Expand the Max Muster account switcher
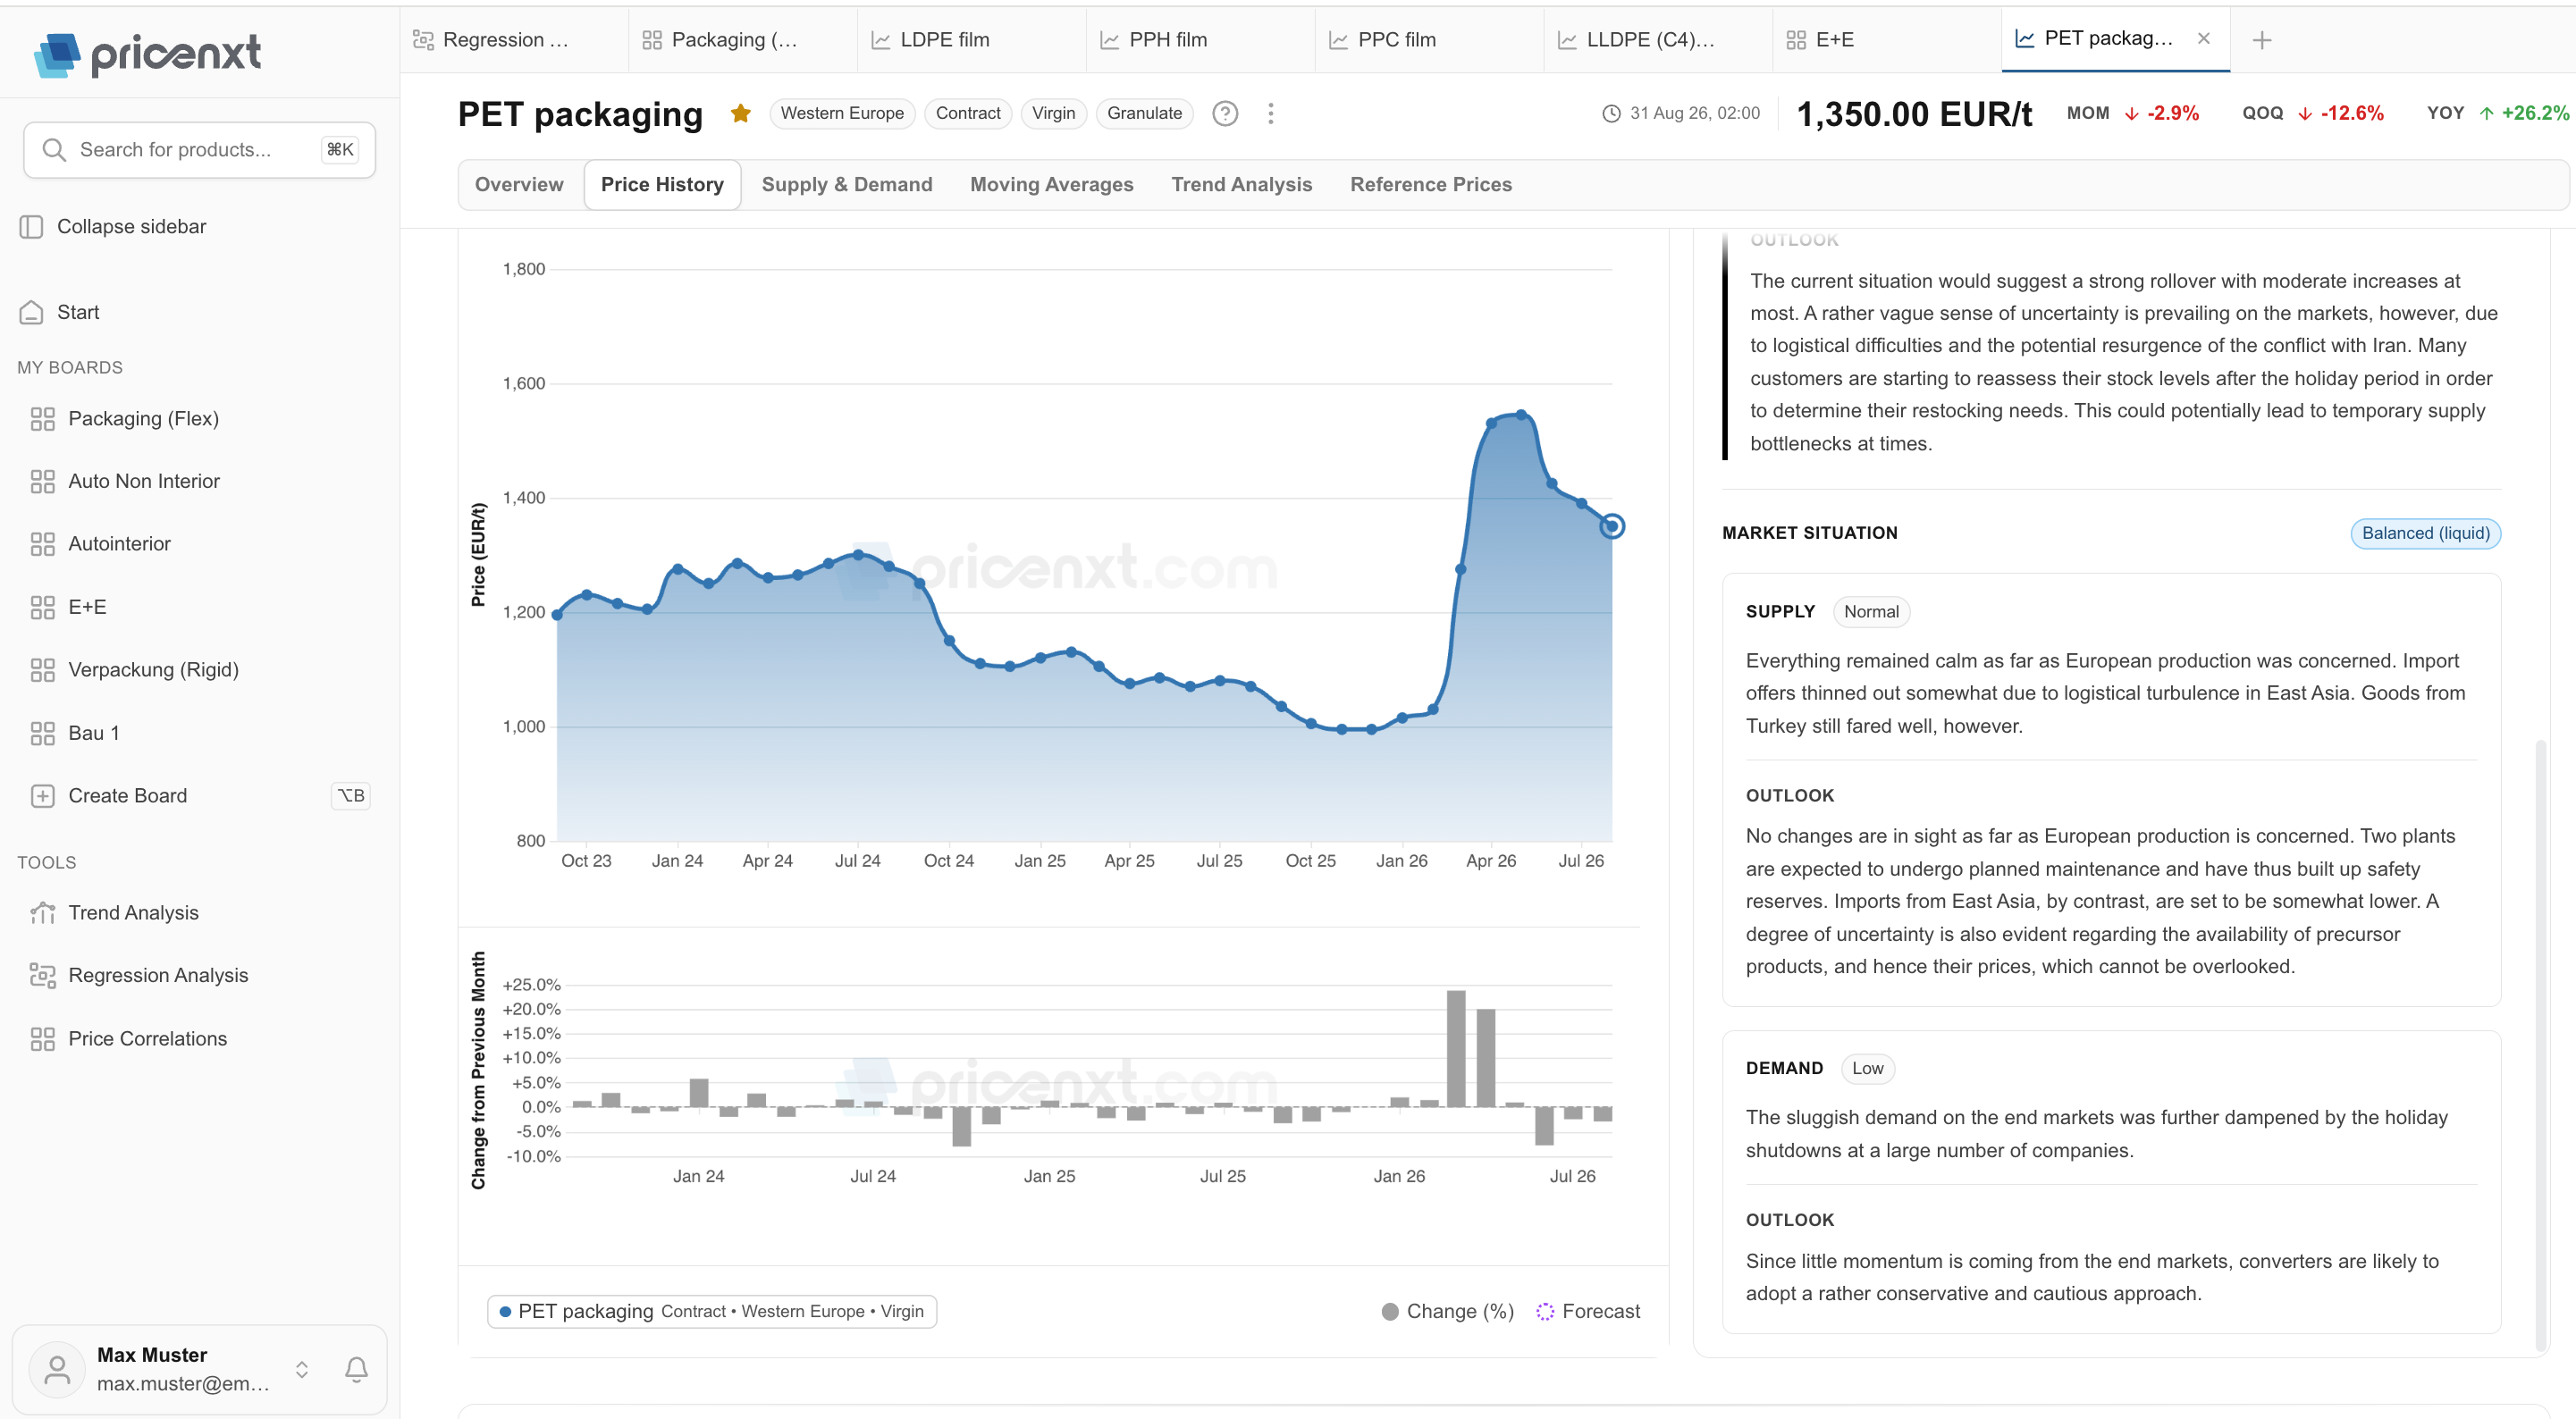This screenshot has height=1419, width=2576. point(302,1369)
